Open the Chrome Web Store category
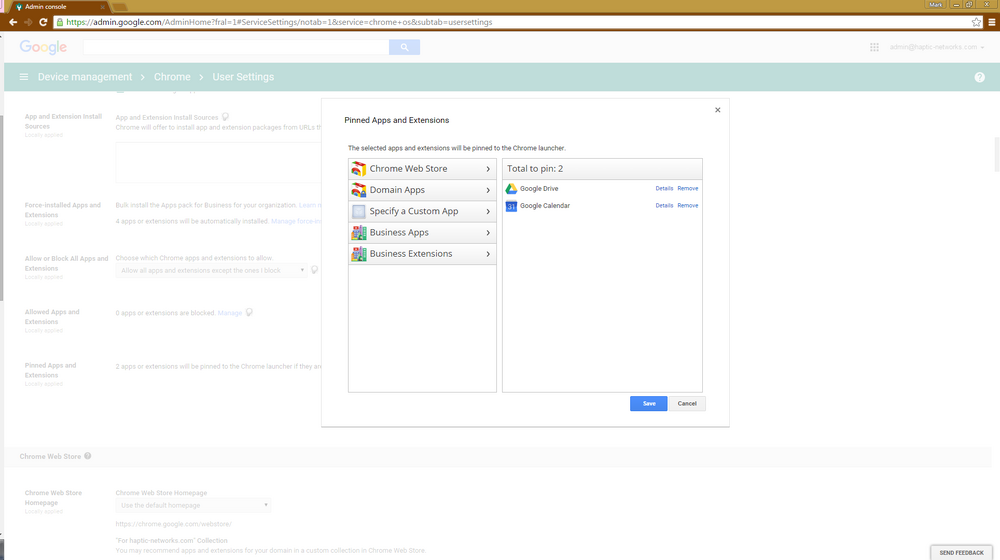 (x=422, y=169)
